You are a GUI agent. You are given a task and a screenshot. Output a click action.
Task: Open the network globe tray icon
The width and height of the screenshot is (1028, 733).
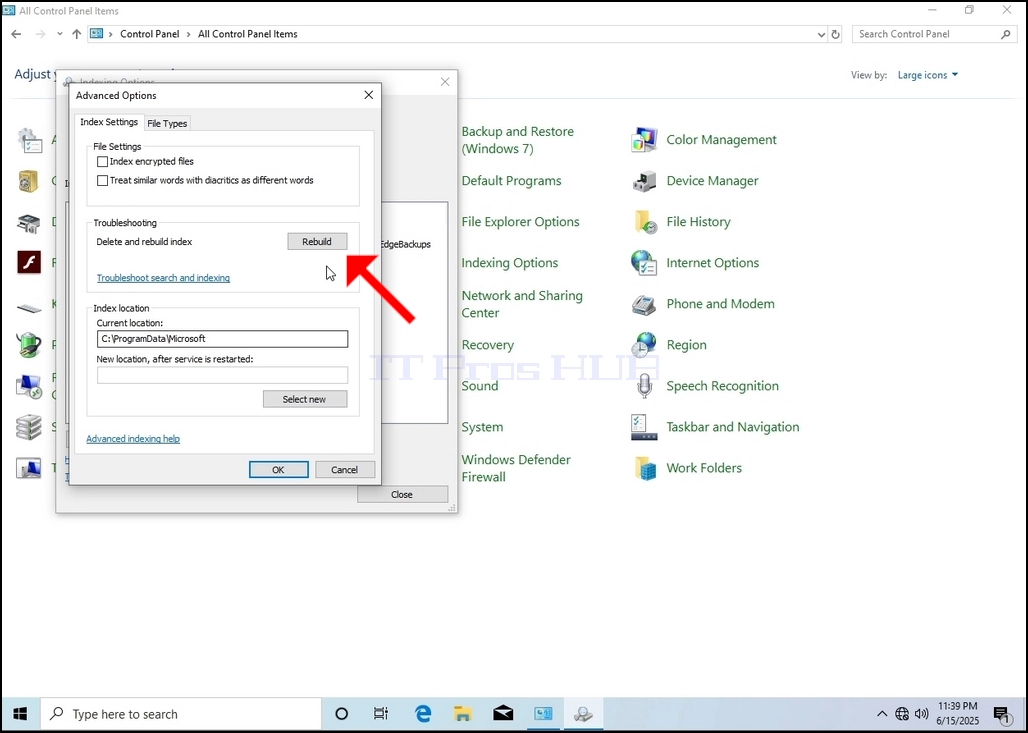coord(902,714)
